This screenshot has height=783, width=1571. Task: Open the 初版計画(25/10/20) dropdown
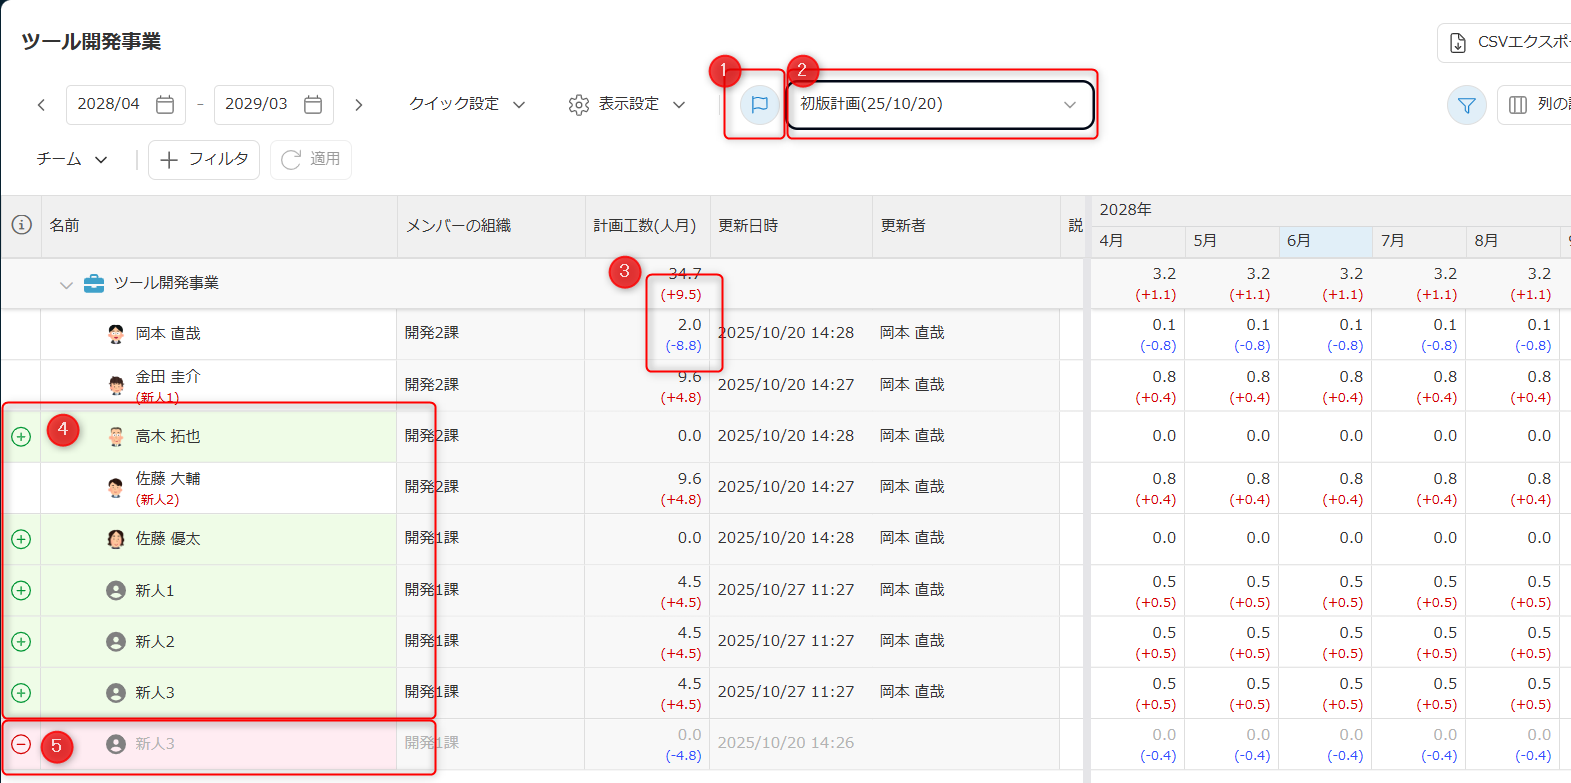click(x=939, y=104)
